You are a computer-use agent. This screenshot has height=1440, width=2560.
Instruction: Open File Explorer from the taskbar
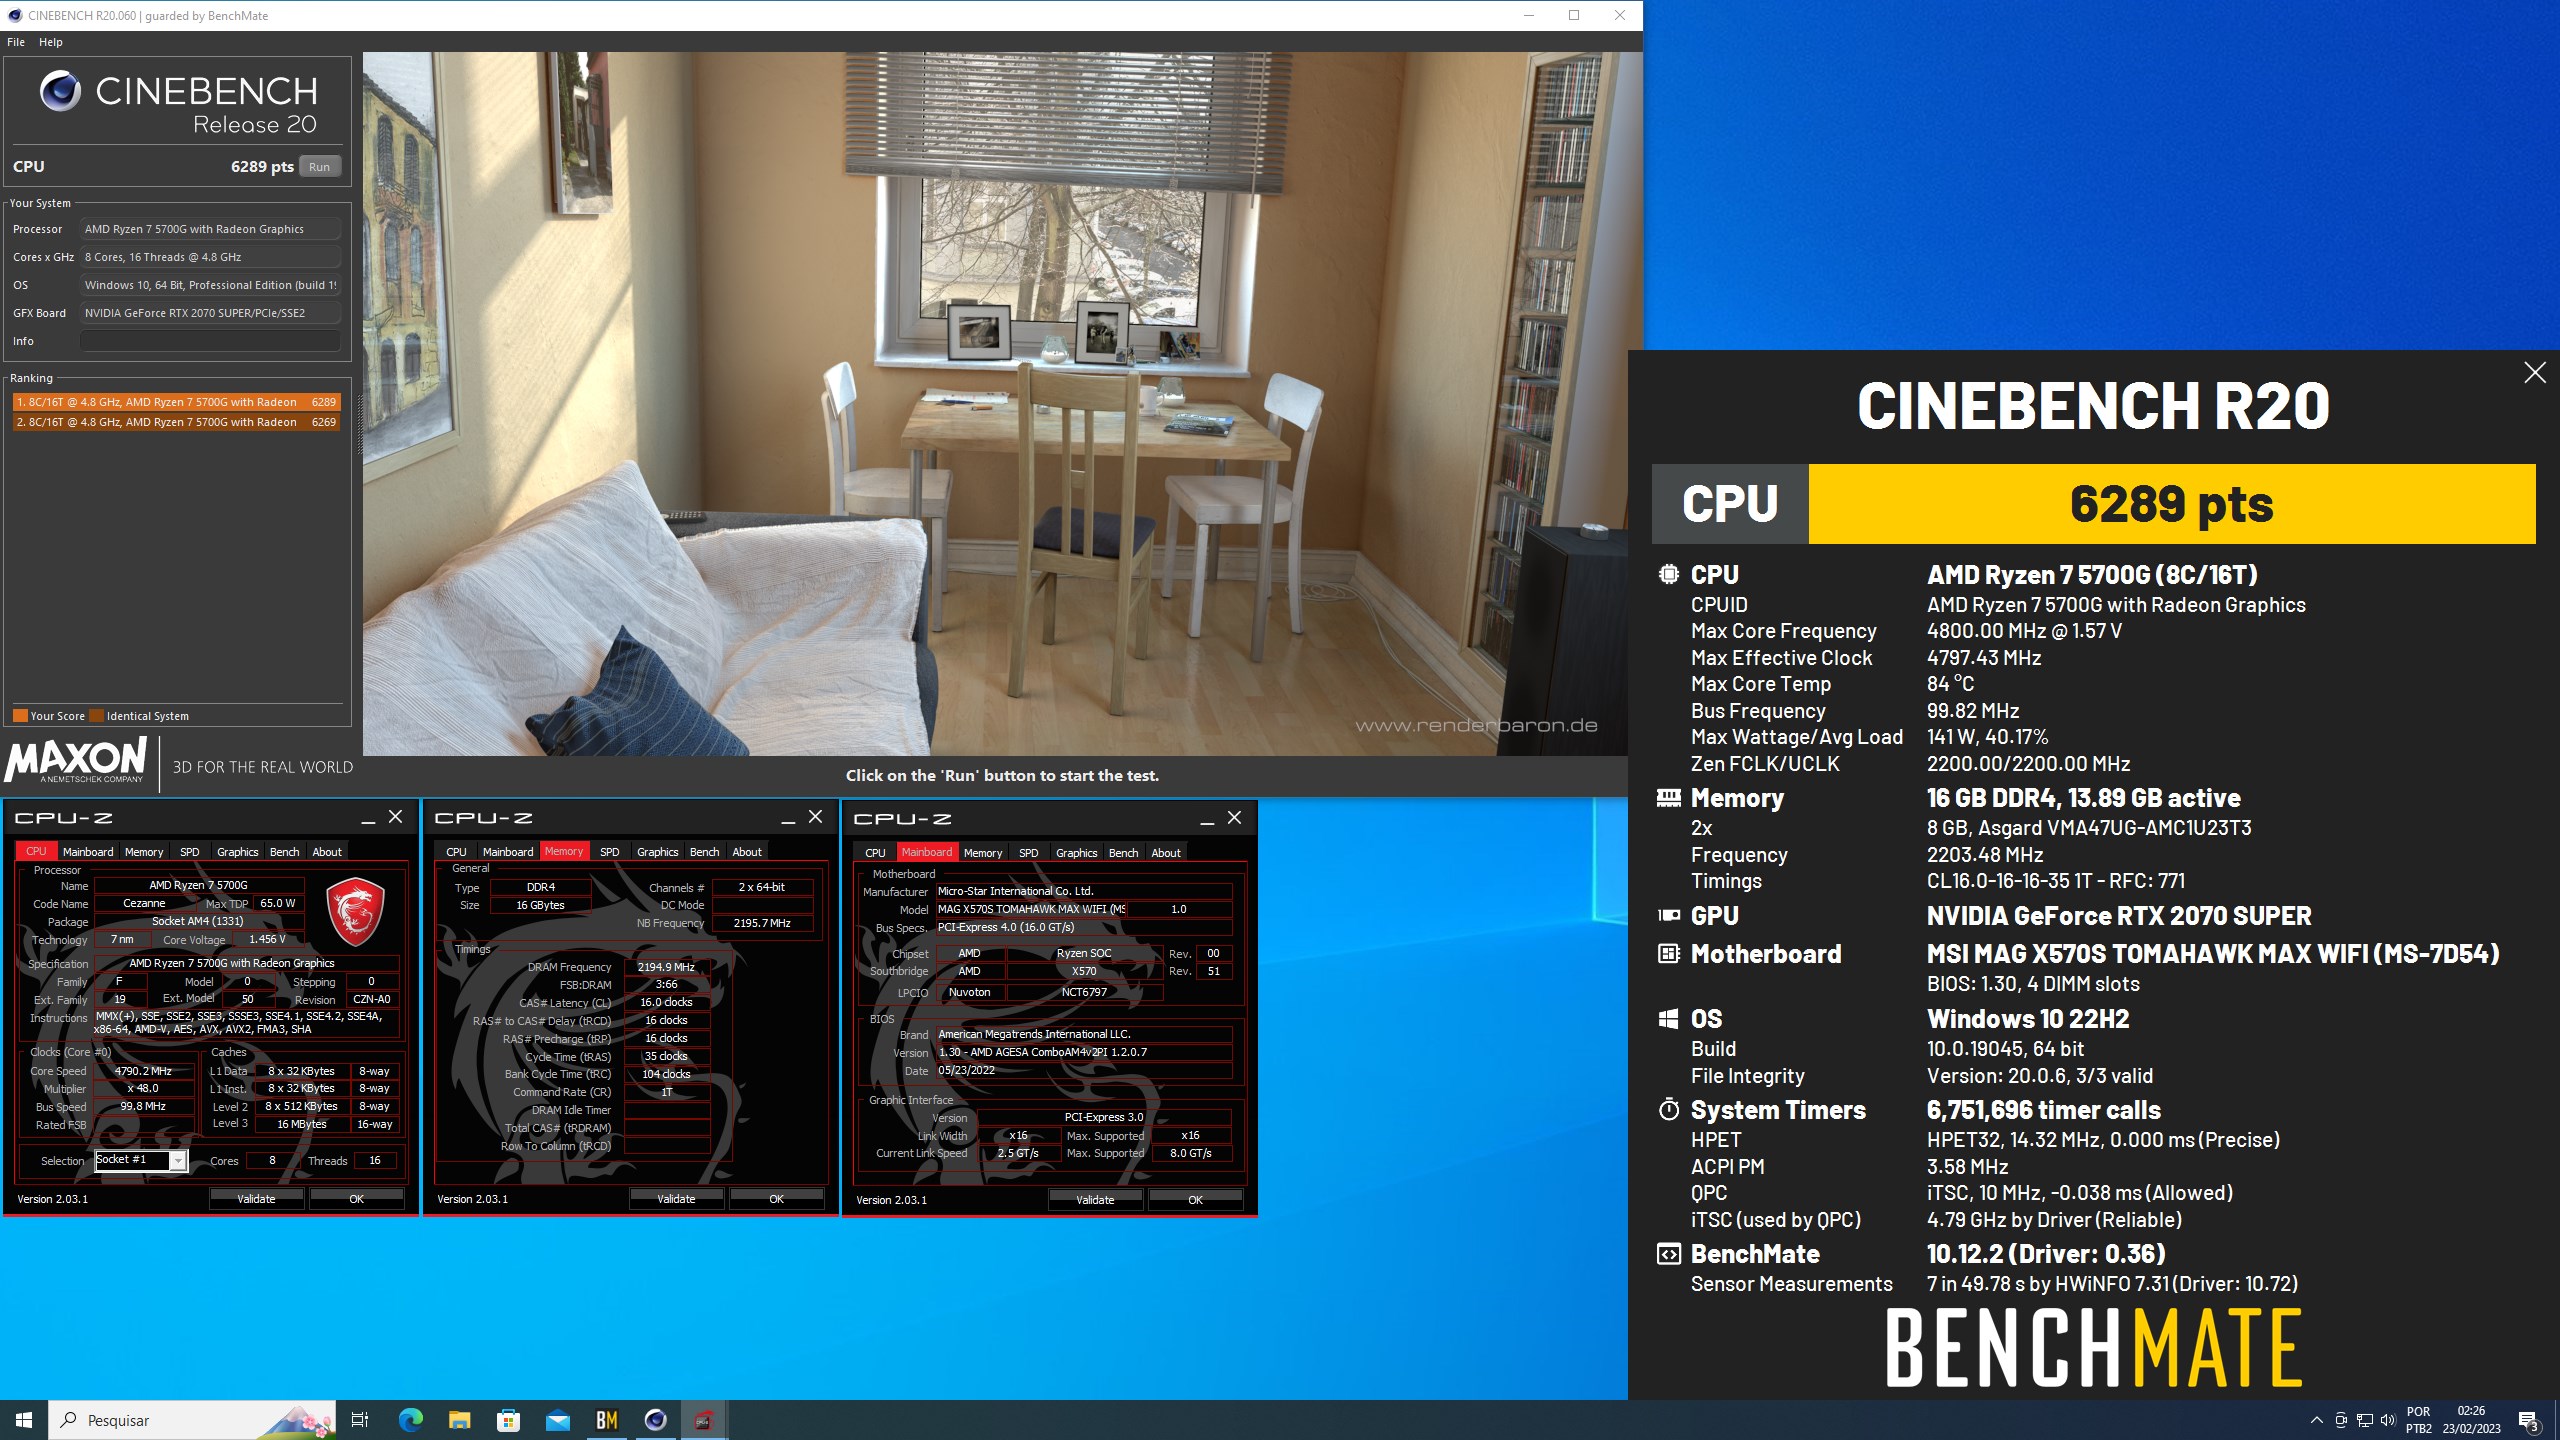459,1420
